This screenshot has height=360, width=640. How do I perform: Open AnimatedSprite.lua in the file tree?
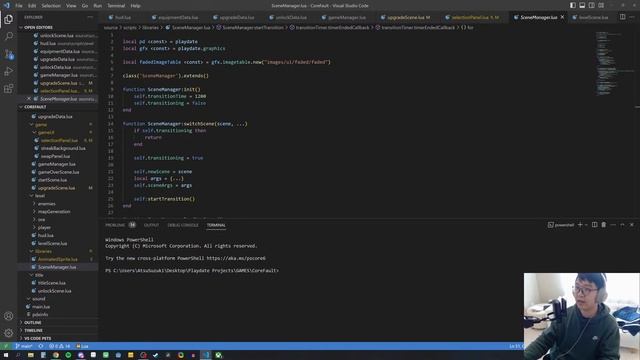point(58,259)
